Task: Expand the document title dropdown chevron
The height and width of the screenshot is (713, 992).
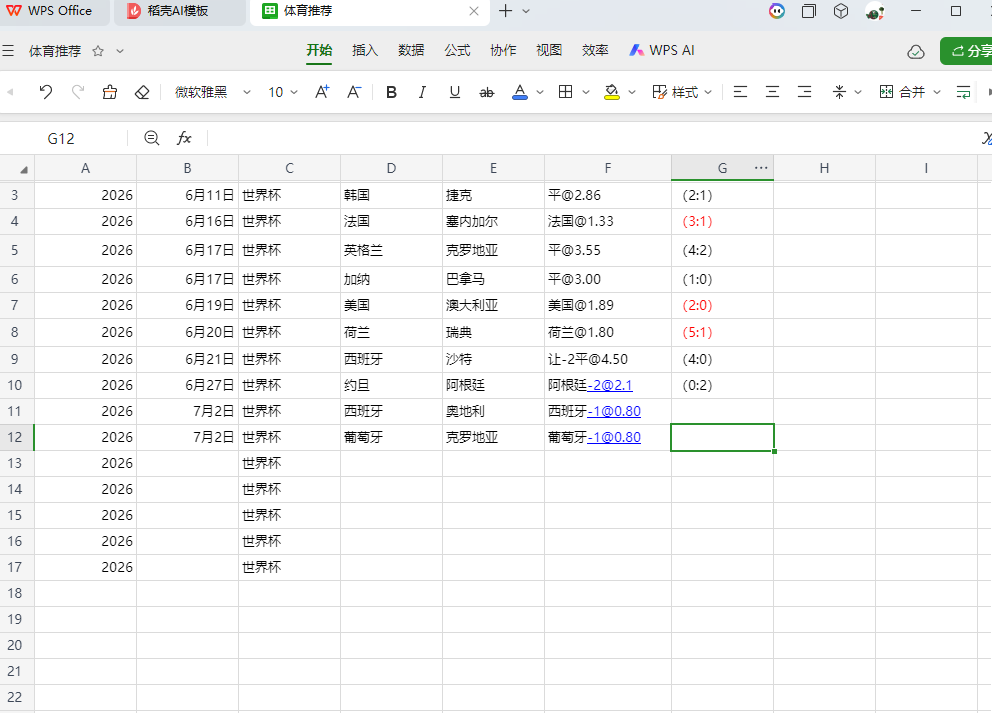Action: [120, 51]
